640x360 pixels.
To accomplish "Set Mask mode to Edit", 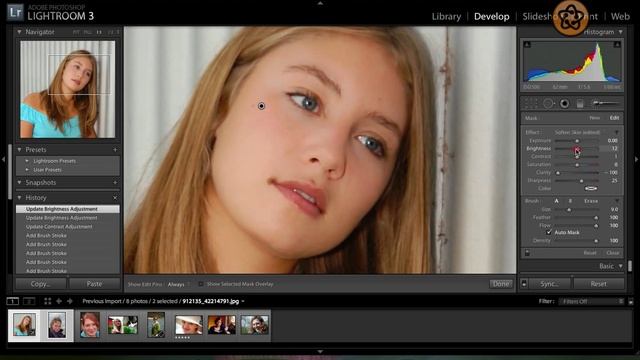I will coord(614,118).
